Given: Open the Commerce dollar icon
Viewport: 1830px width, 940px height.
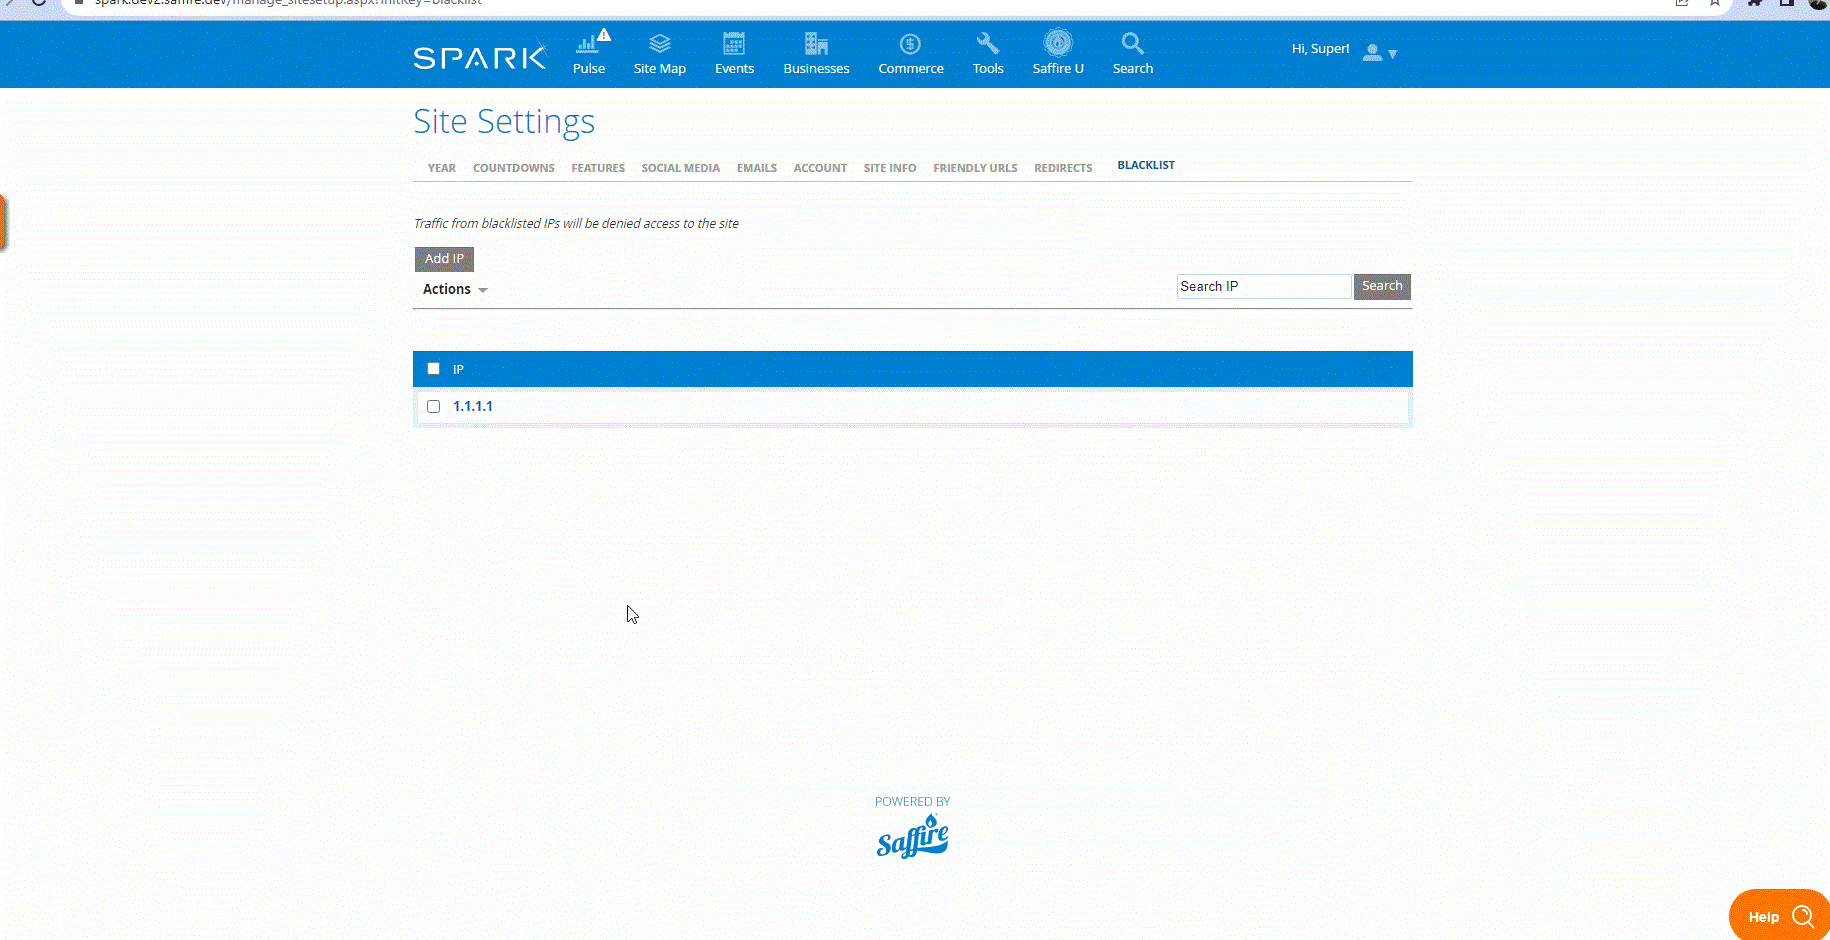Looking at the screenshot, I should [x=910, y=45].
